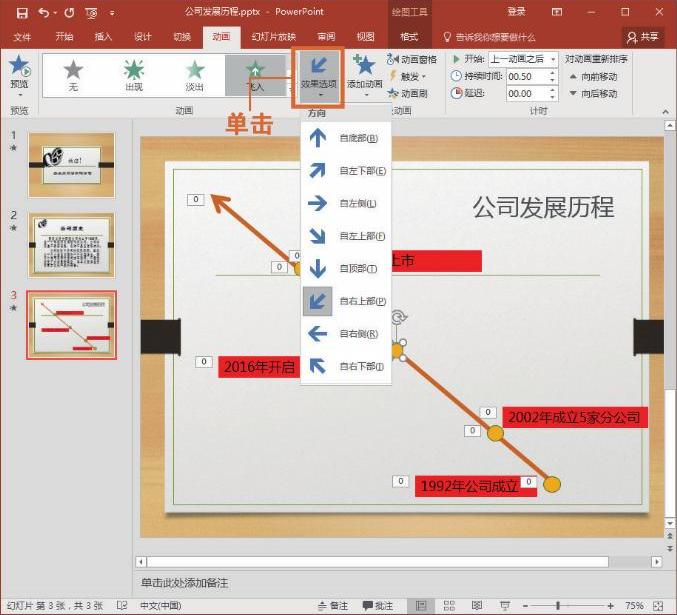
Task: Choose direction 自右下部 (From Bottom-Right)
Action: (346, 366)
